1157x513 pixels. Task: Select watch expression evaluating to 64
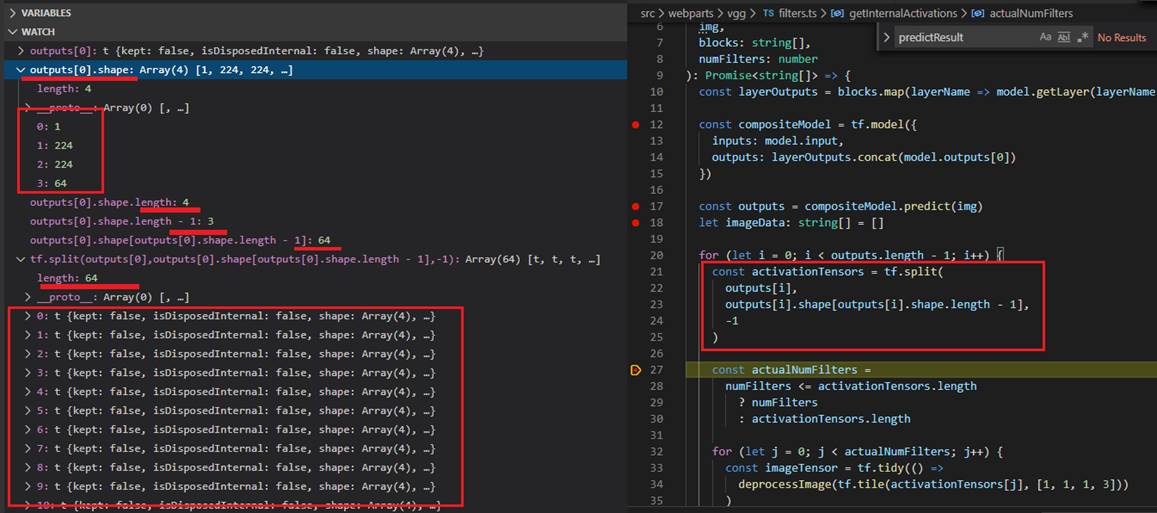pyautogui.click(x=314, y=241)
